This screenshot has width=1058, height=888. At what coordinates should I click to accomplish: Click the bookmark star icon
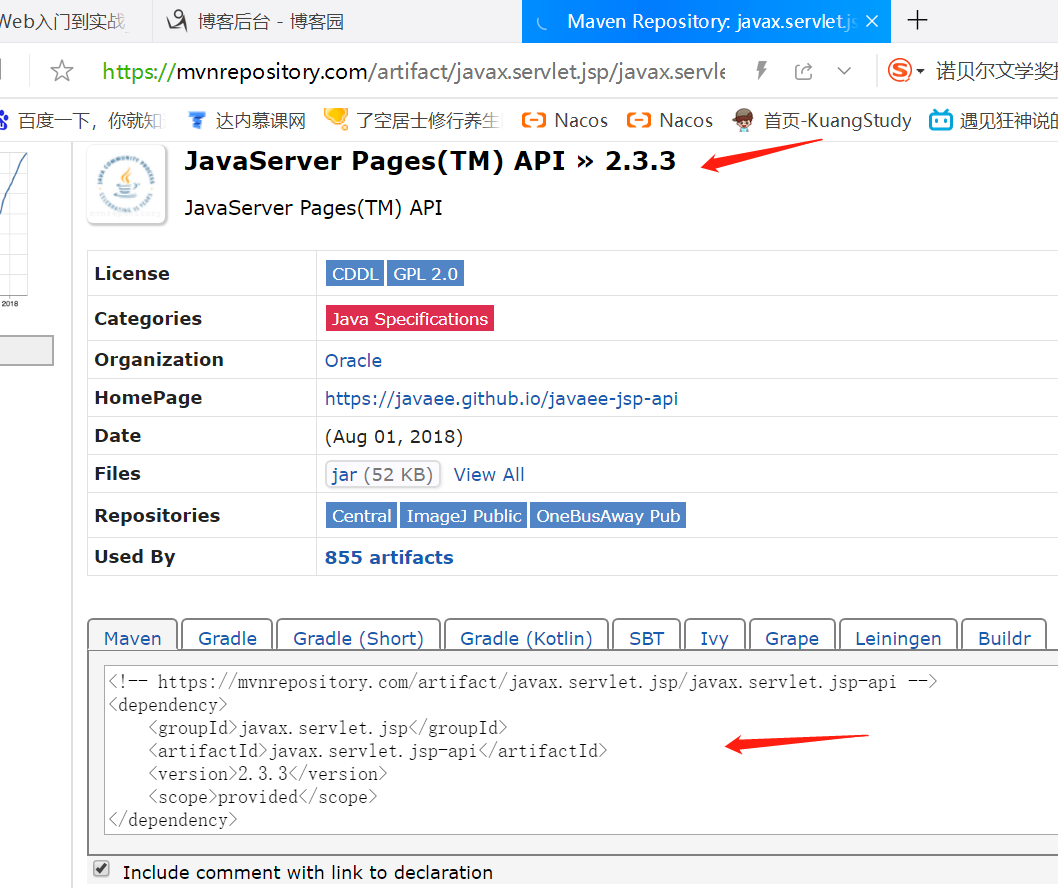pyautogui.click(x=61, y=70)
